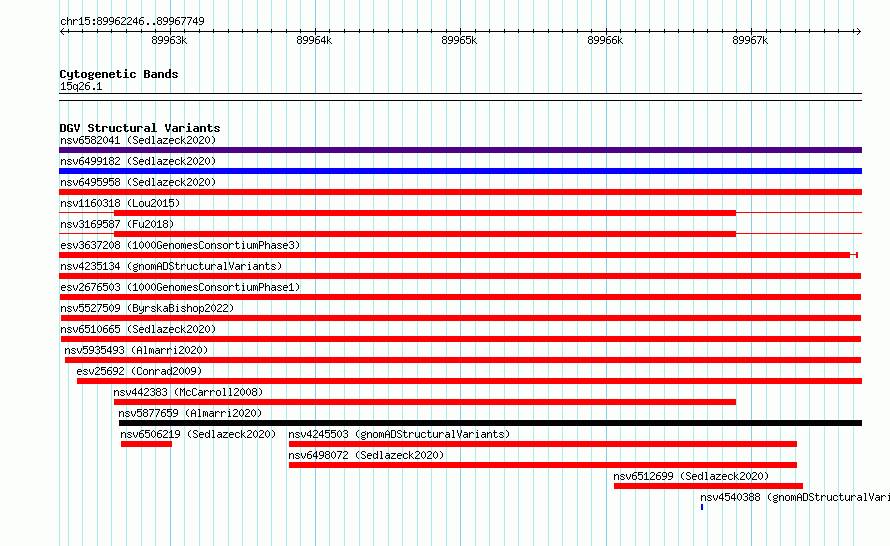This screenshot has height=546, width=890.
Task: Open the nsv6495958 (Sedlazeck2020) label
Action: (138, 182)
